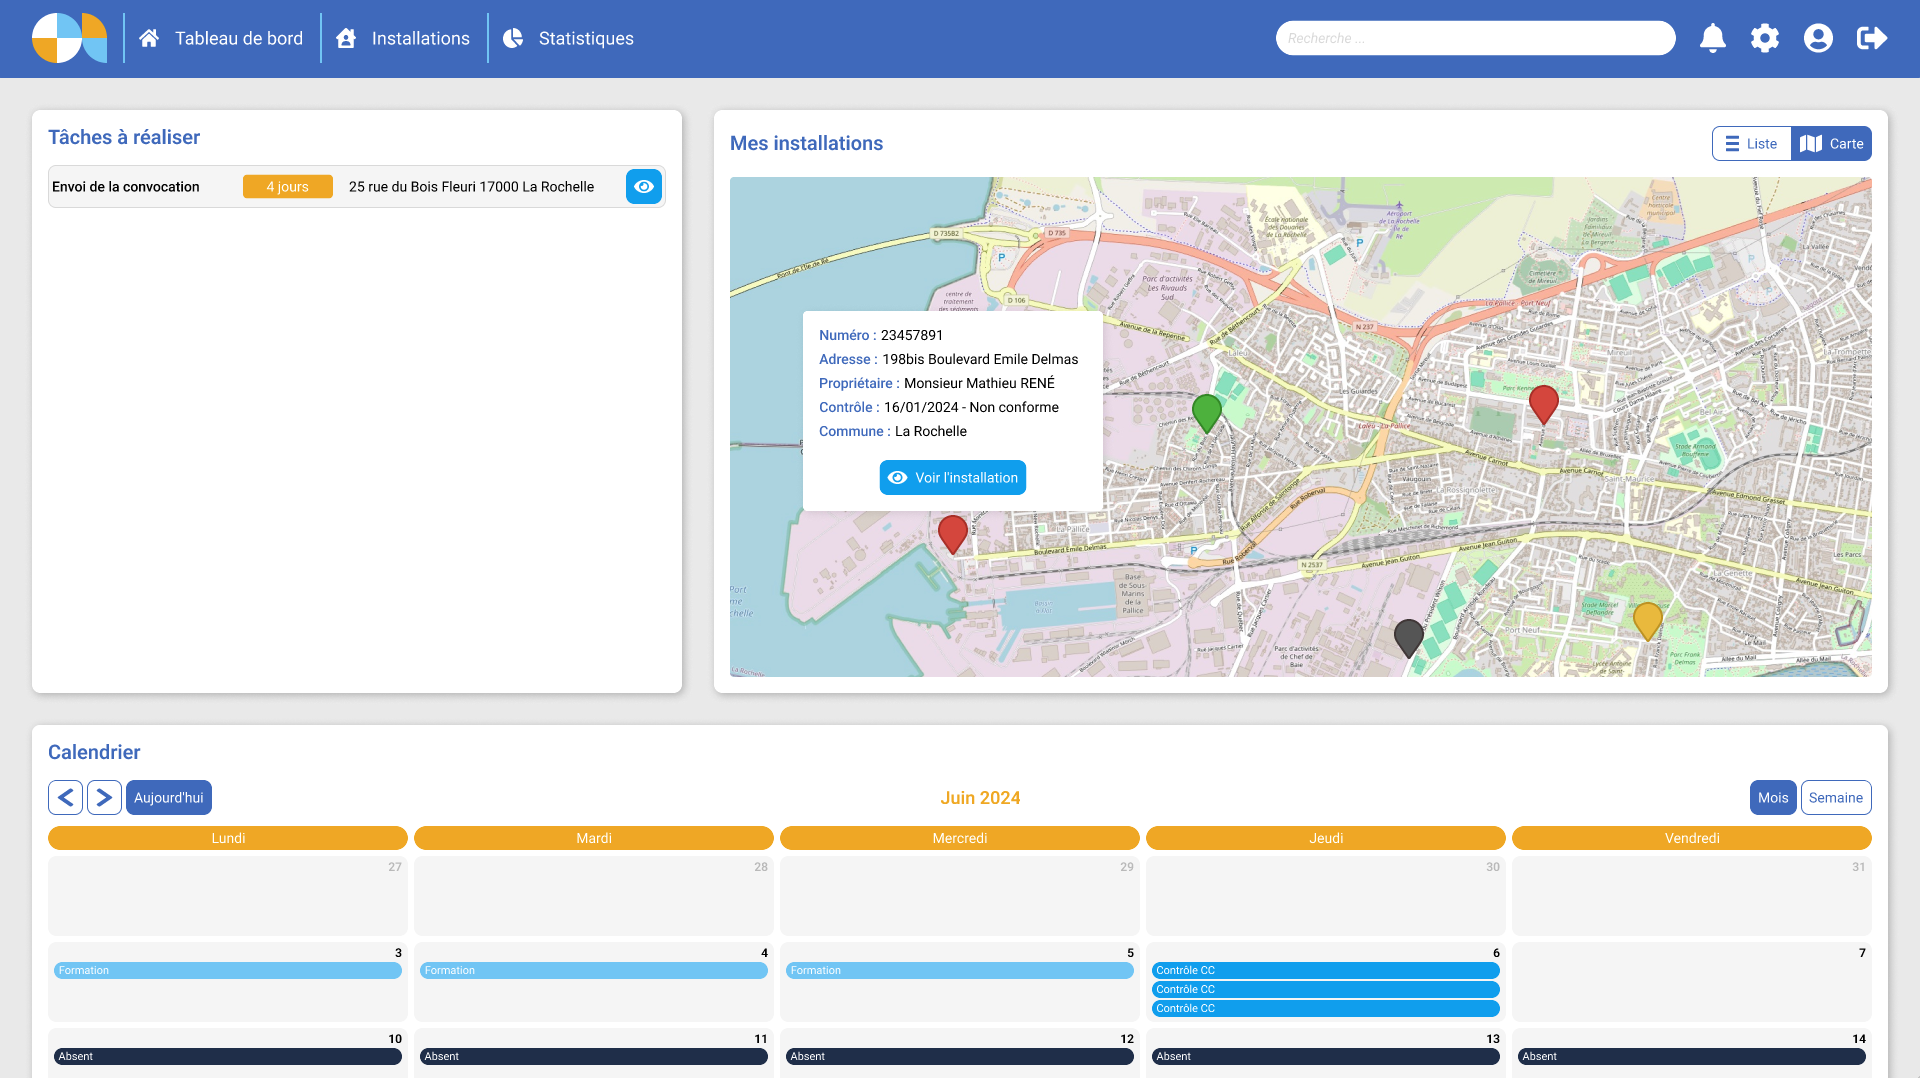1920x1078 pixels.
Task: Click the 4 jours badge
Action: (x=288, y=187)
